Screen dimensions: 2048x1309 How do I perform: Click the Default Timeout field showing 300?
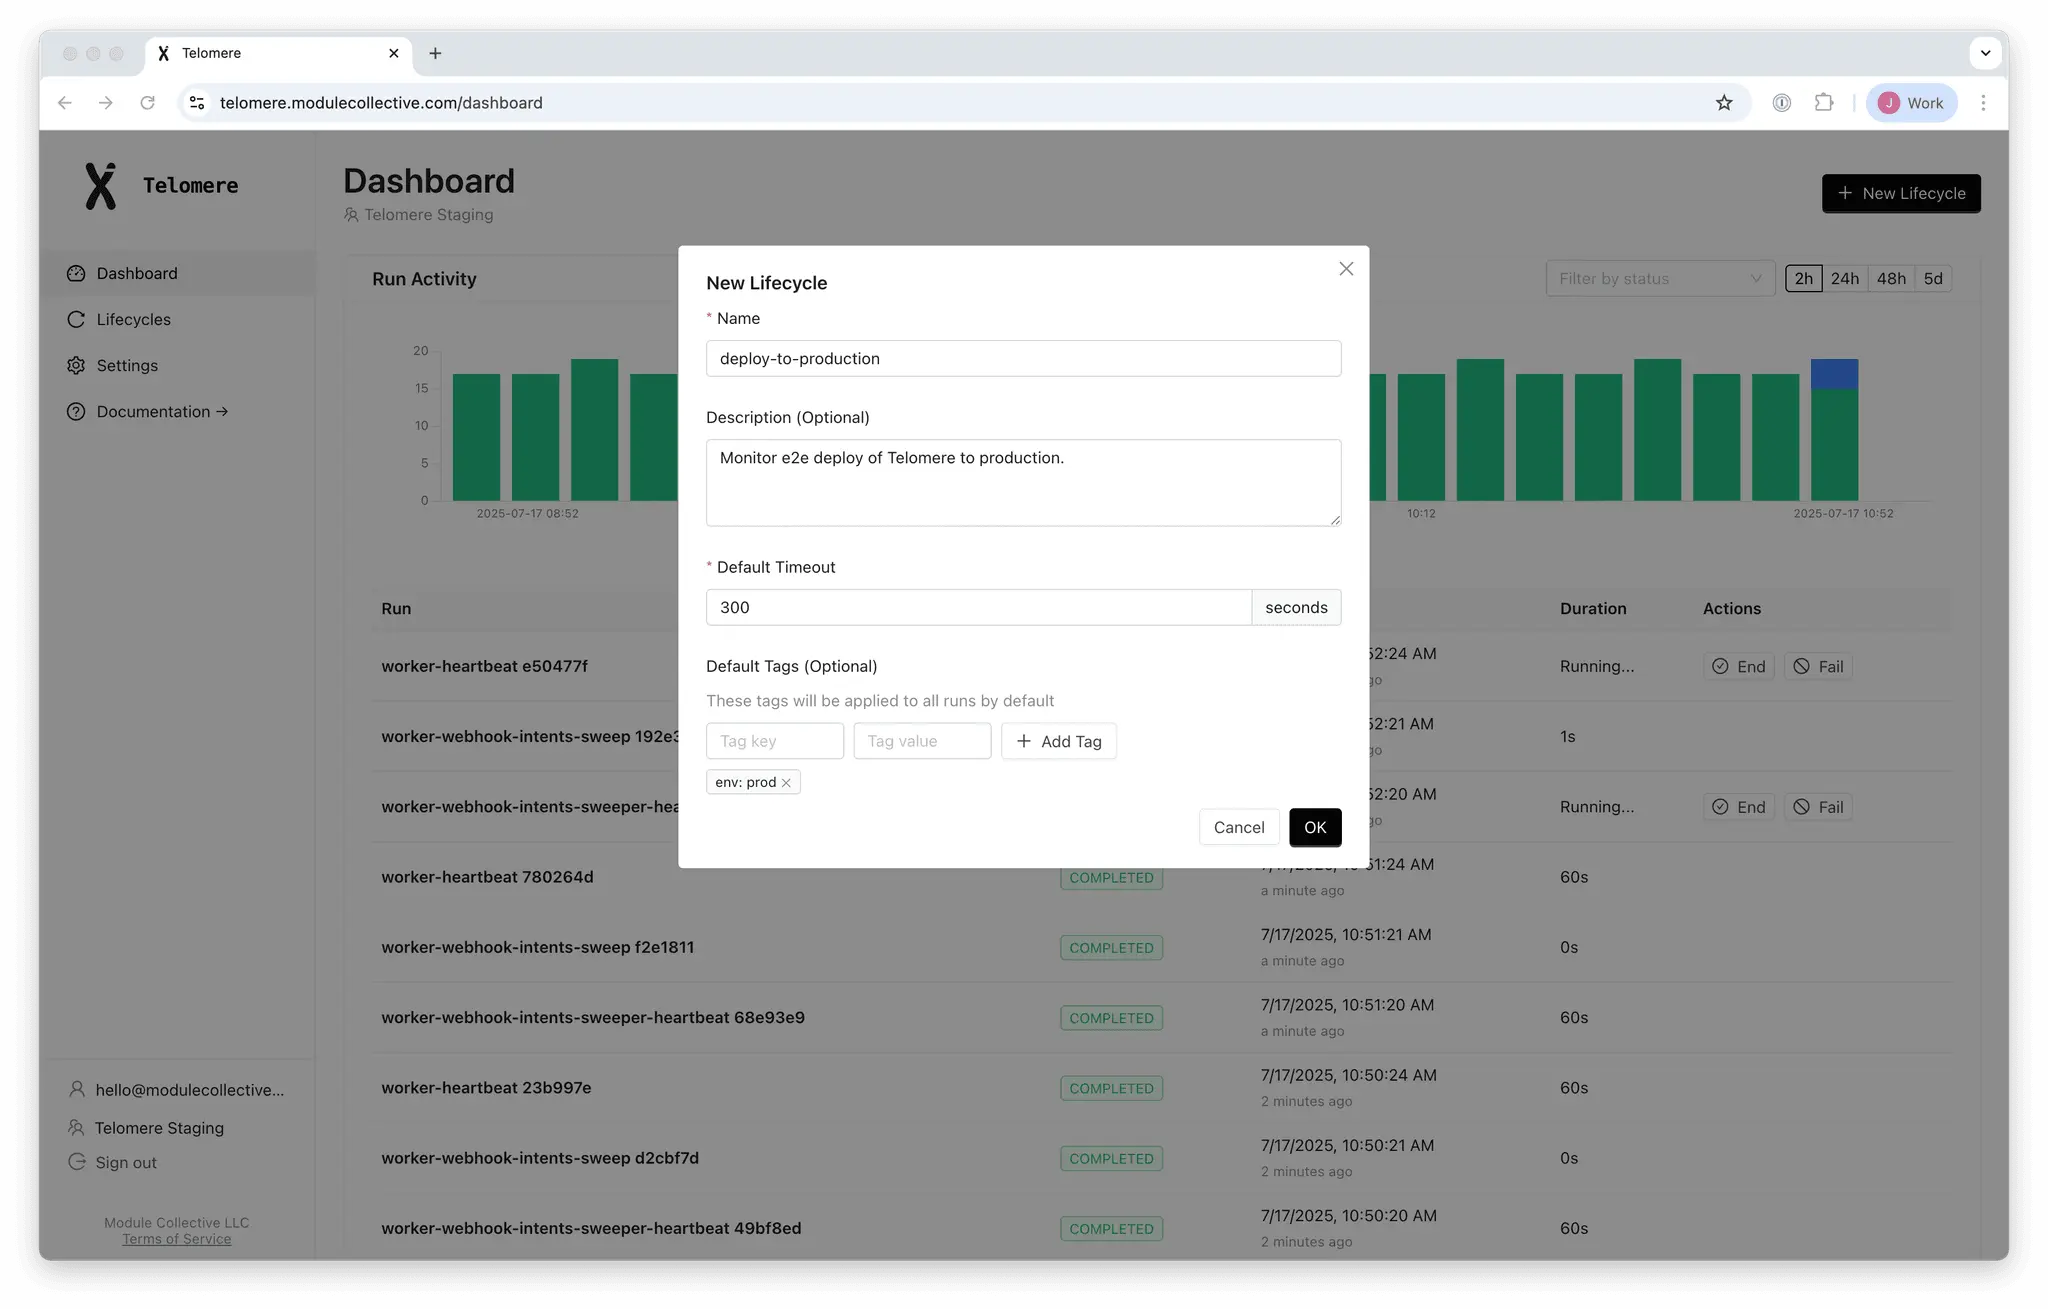(x=978, y=608)
